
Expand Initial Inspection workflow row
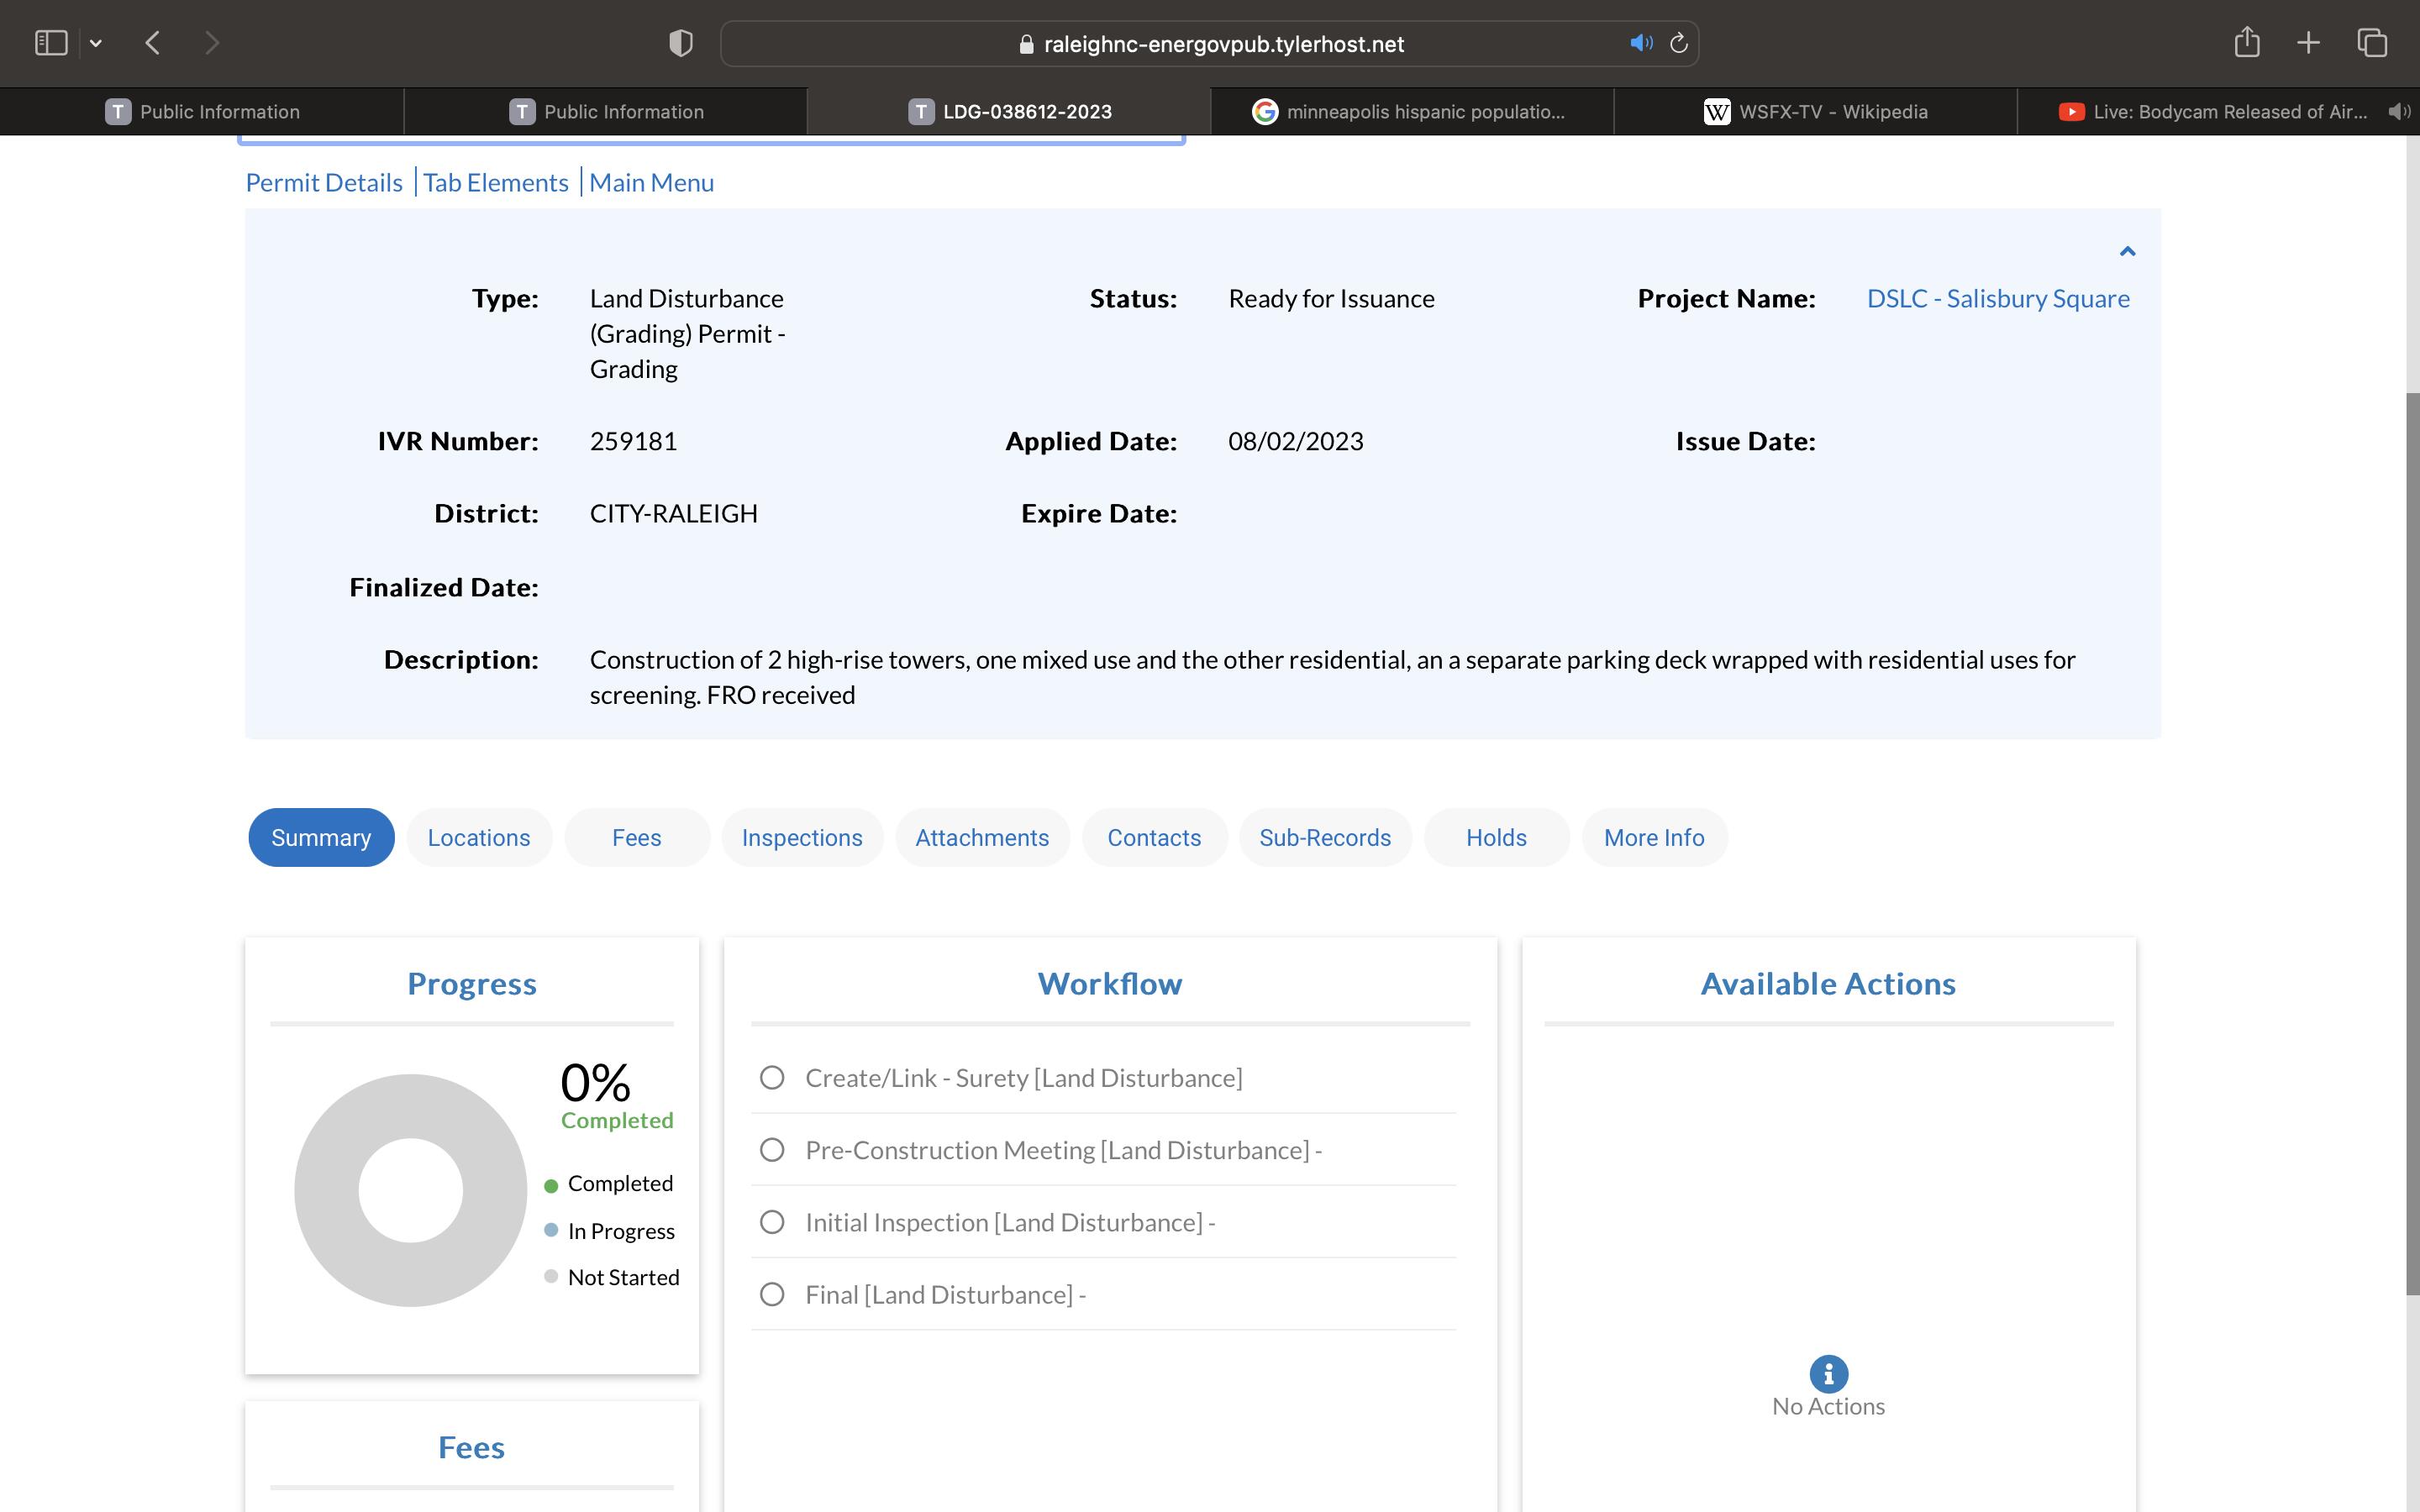click(x=1010, y=1222)
